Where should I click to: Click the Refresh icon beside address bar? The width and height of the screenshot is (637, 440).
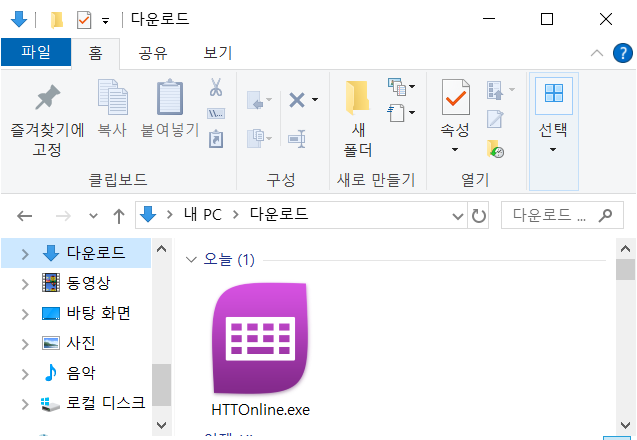point(479,215)
